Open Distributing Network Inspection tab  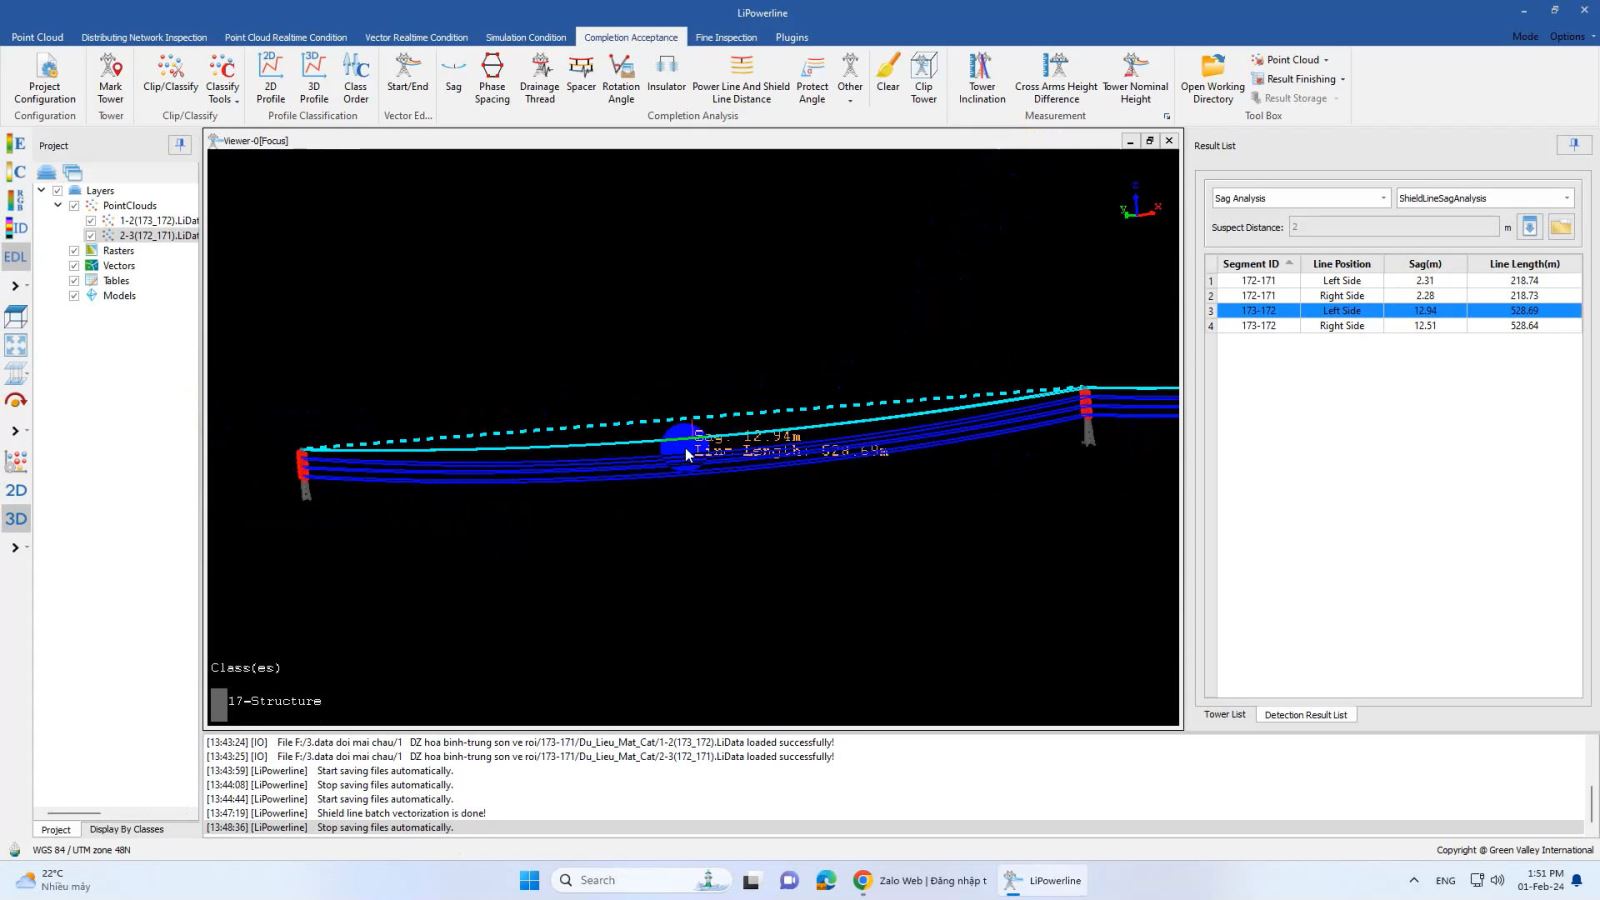click(x=144, y=37)
